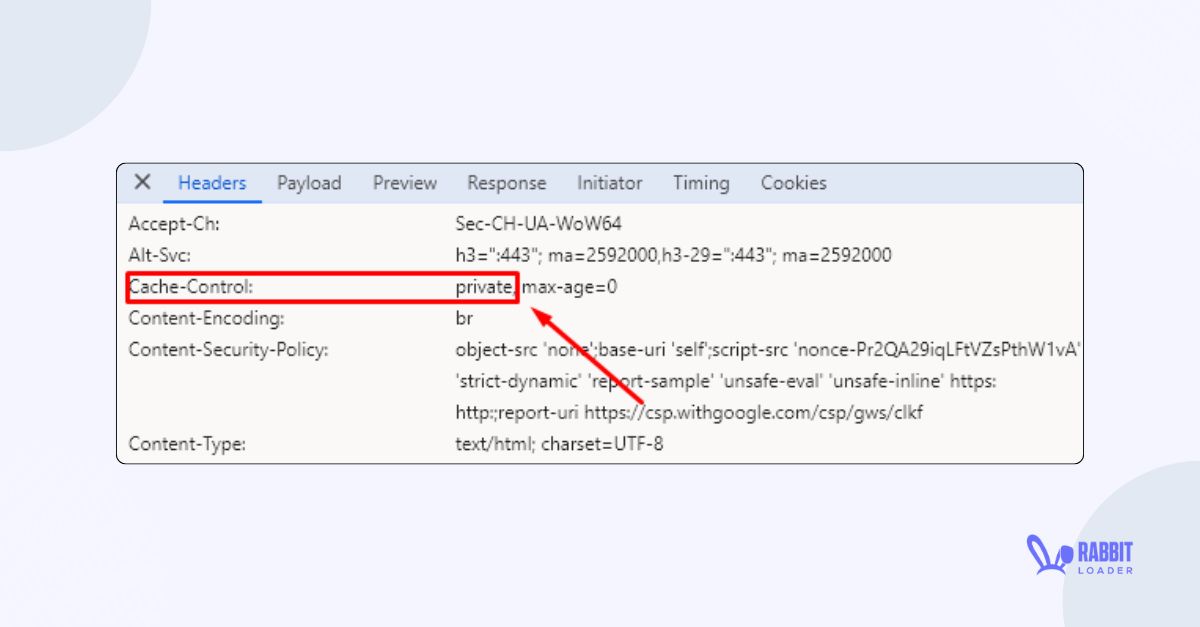Select the max-age=0 directive text
1200x627 pixels.
[571, 287]
